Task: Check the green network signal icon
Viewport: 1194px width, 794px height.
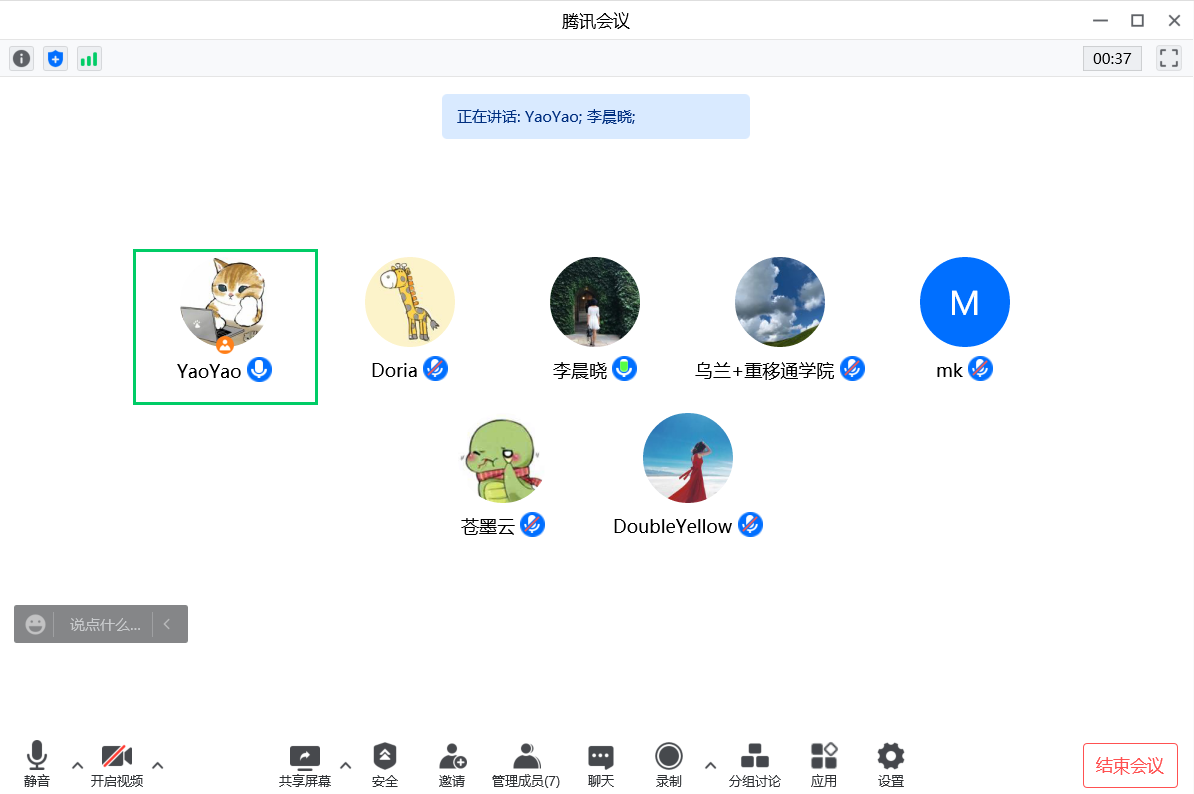Action: click(x=89, y=59)
